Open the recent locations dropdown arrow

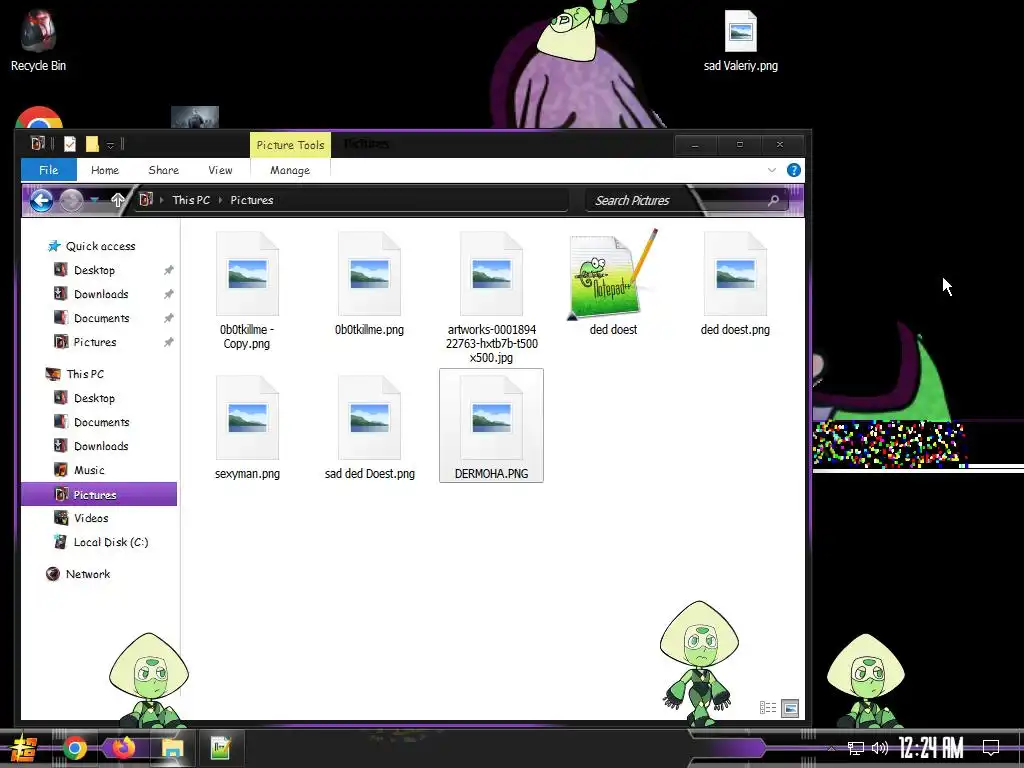[x=95, y=200]
